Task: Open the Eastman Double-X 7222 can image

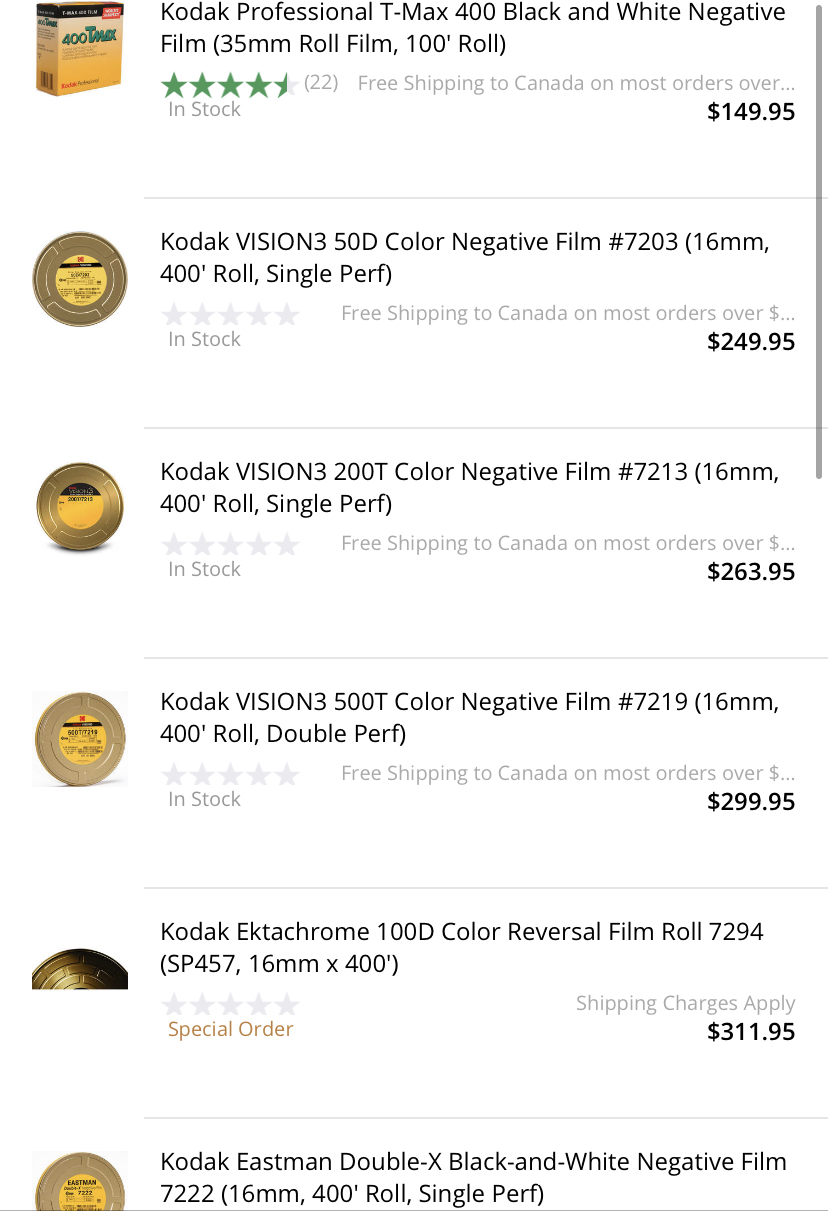Action: [x=80, y=1182]
